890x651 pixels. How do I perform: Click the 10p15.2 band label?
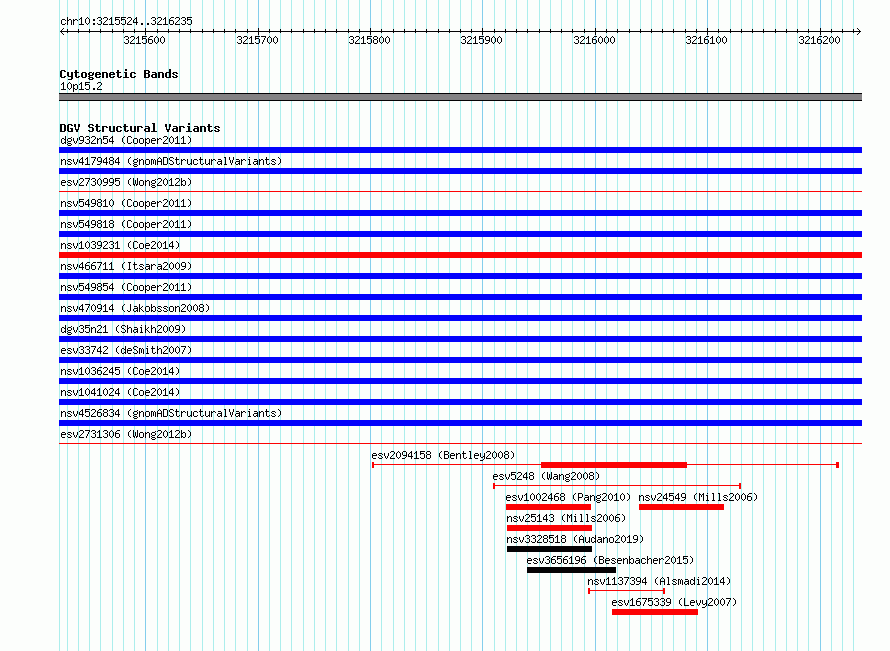click(x=81, y=86)
